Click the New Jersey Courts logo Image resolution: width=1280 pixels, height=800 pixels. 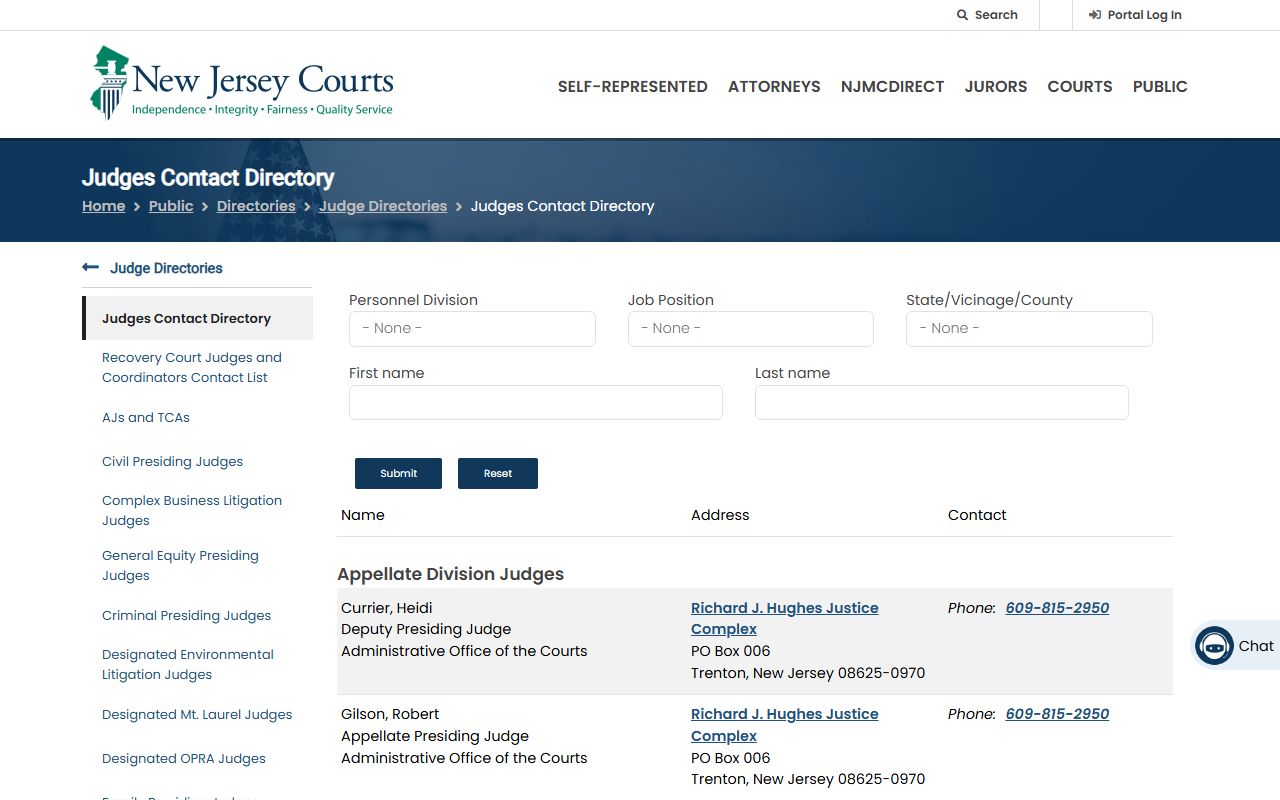242,83
